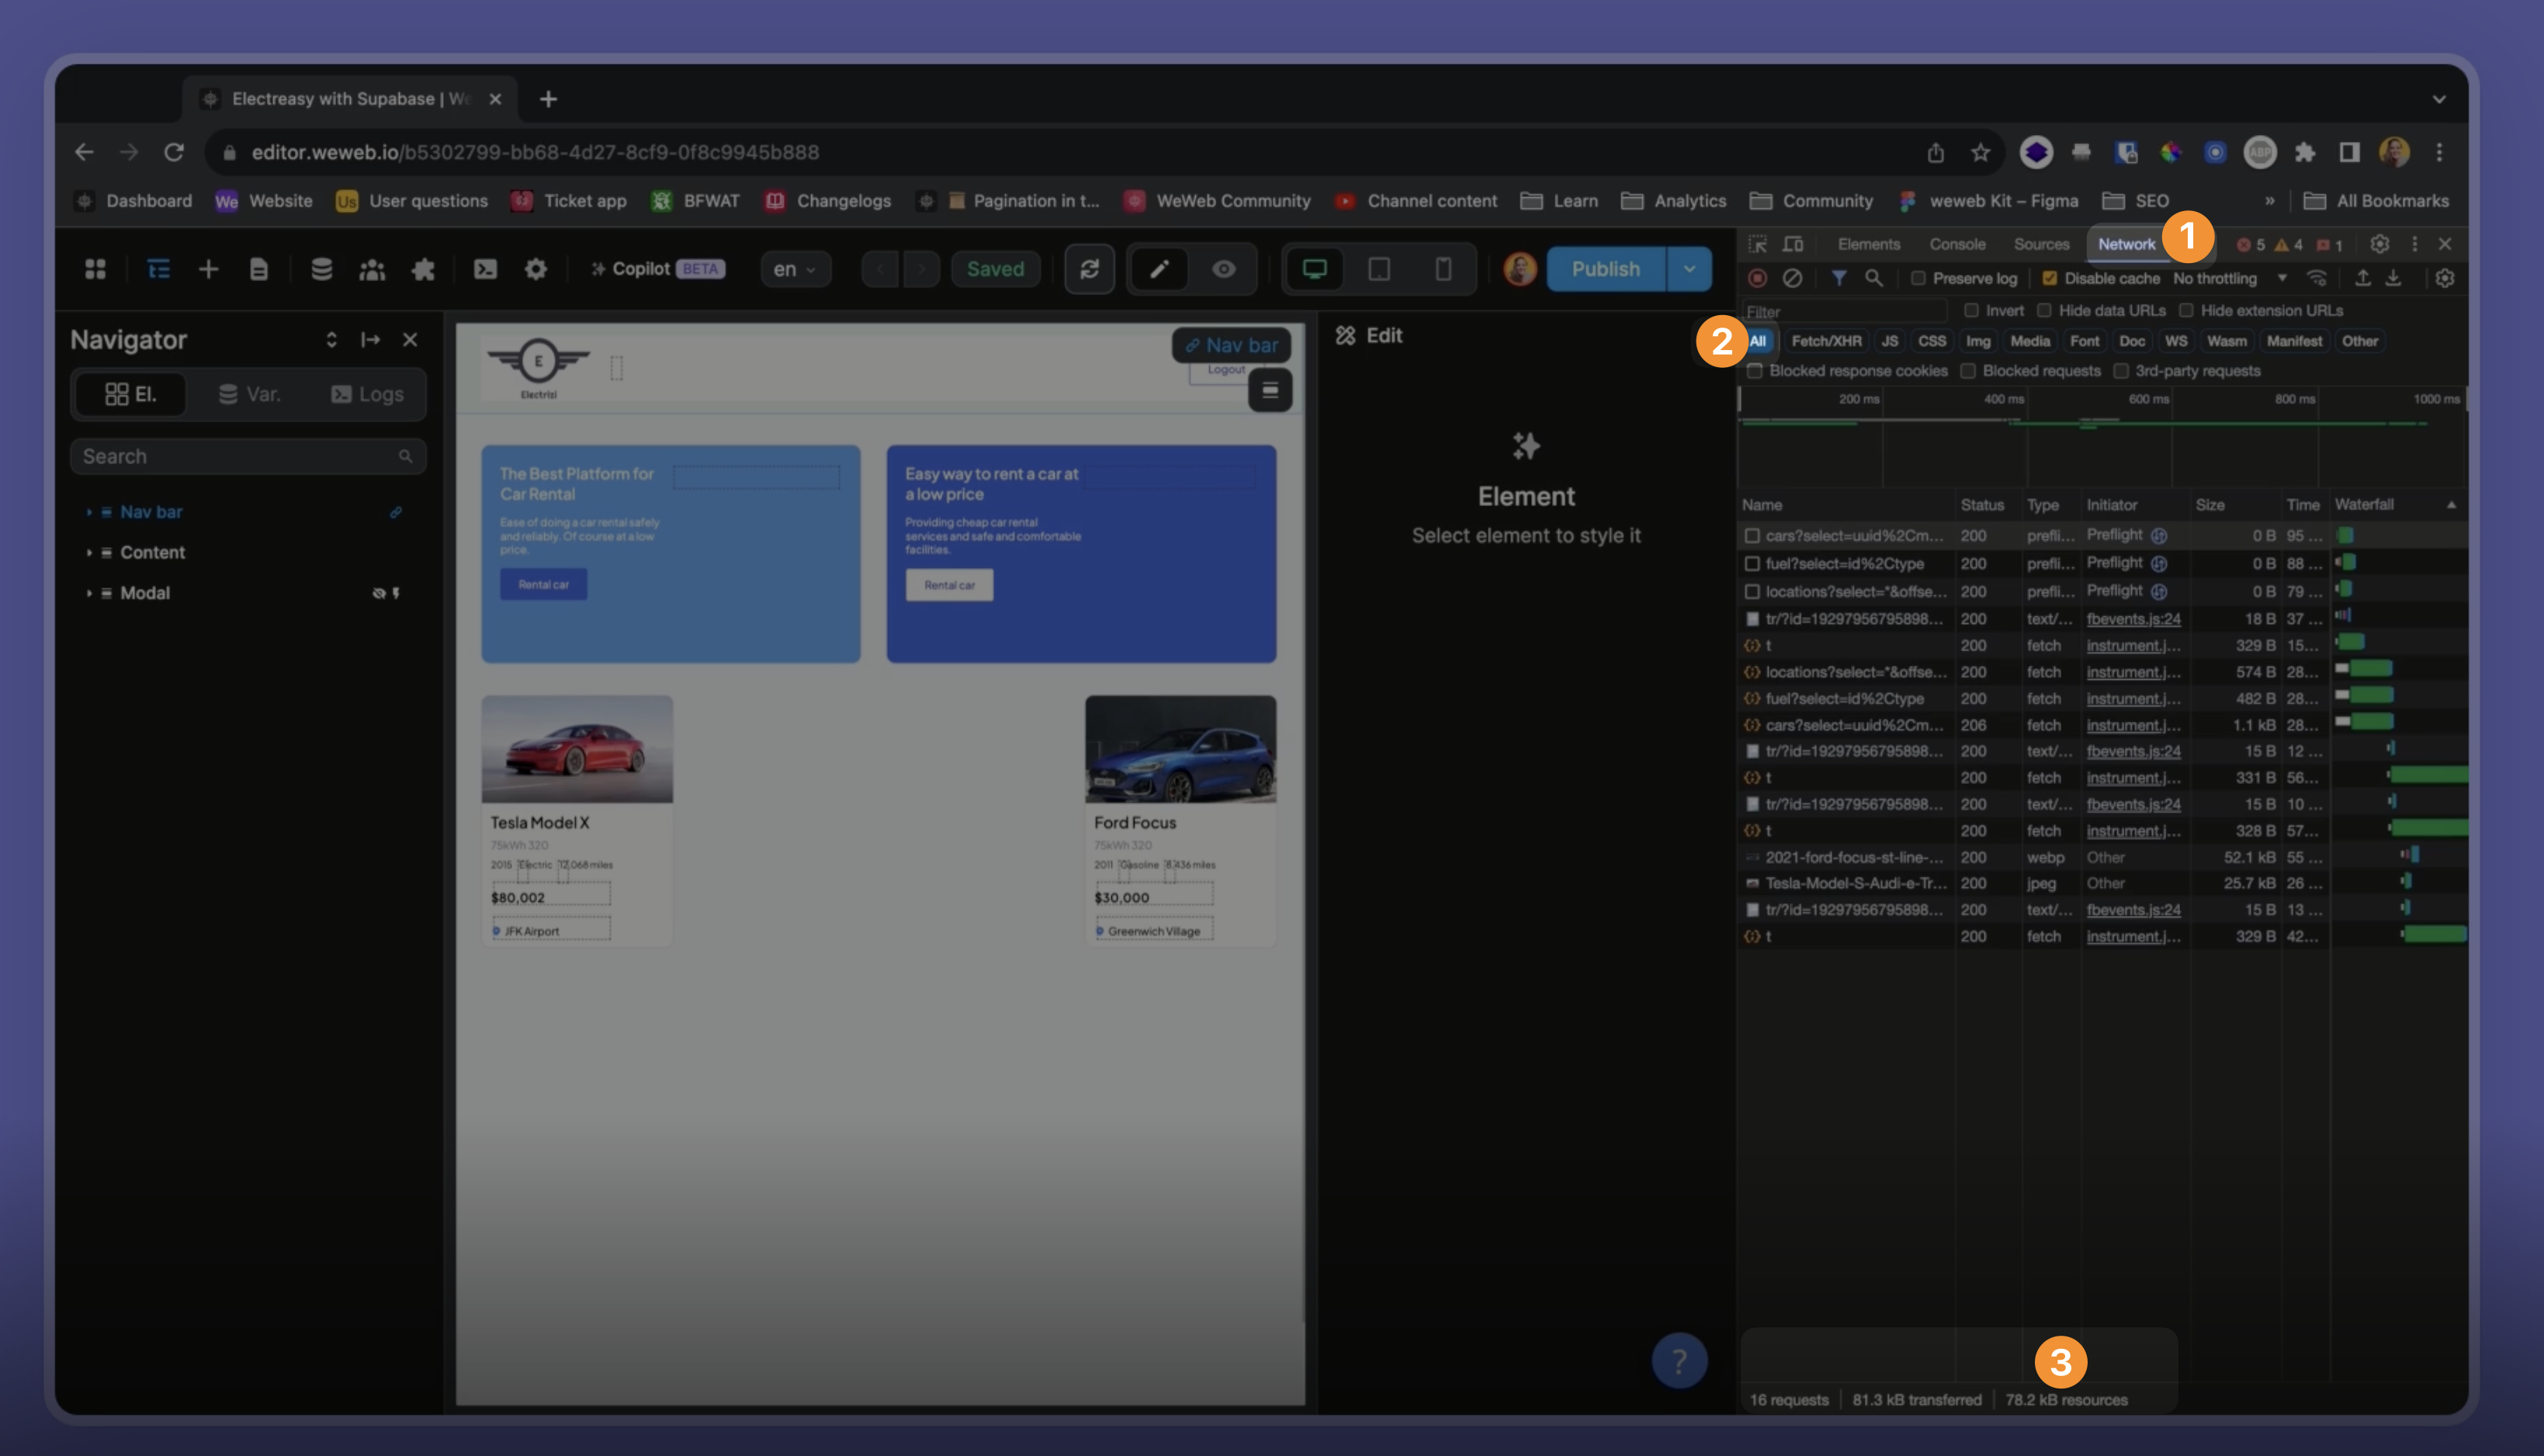Image resolution: width=2544 pixels, height=1456 pixels.
Task: Click the Network tab in DevTools
Action: (x=2126, y=243)
